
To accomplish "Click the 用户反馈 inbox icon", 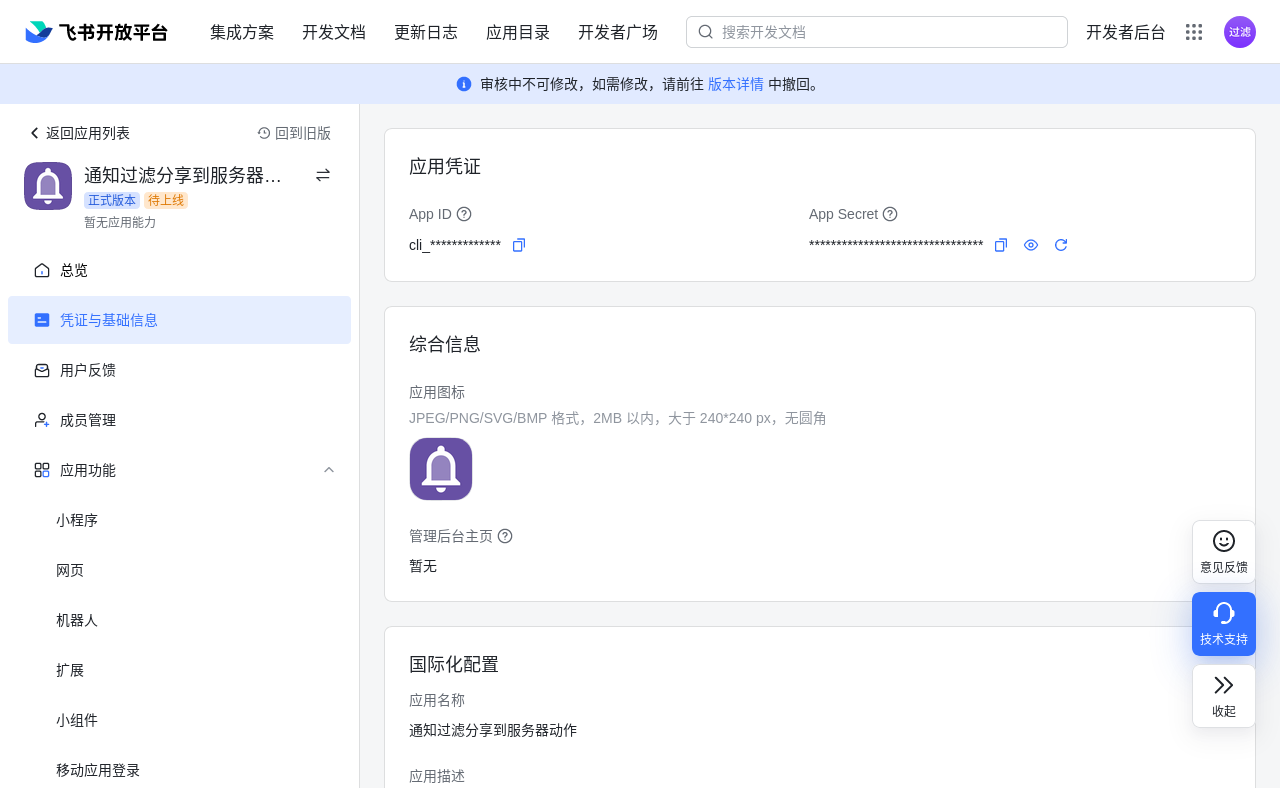I will [x=42, y=370].
